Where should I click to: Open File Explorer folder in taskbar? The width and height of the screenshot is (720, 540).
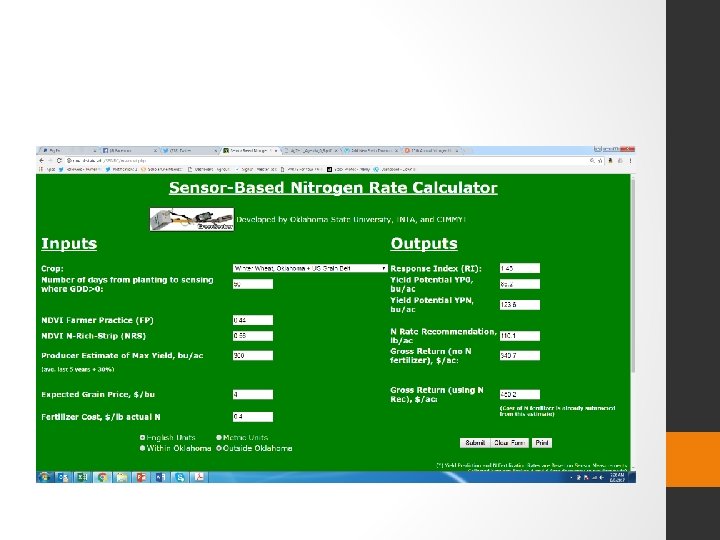pos(122,477)
